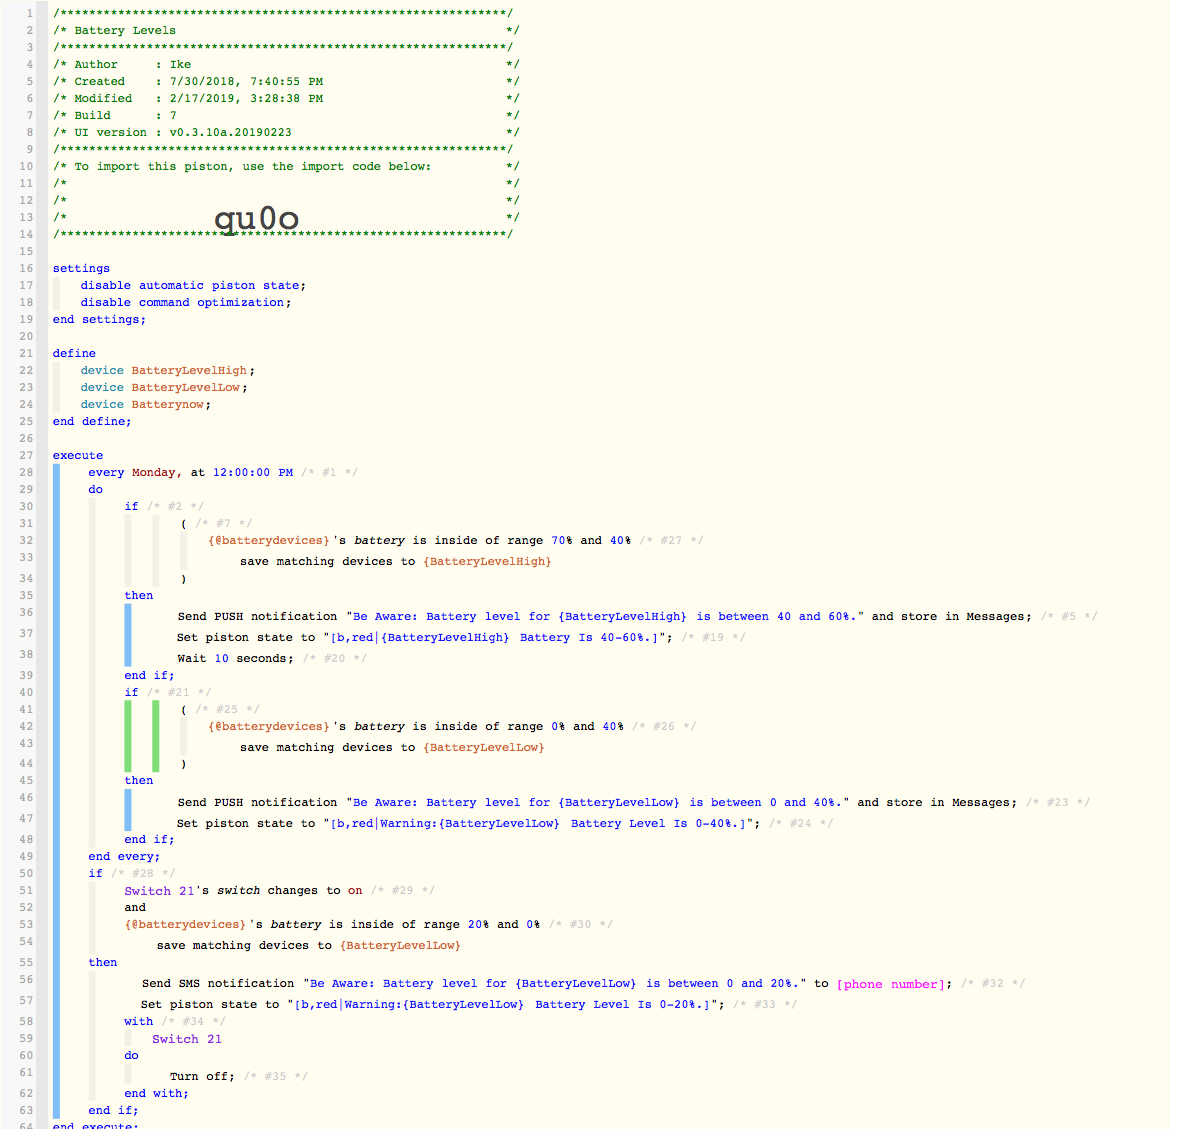Image resolution: width=1179 pixels, height=1129 pixels.
Task: Click piston state "Battery Level Is 0-20%." line
Action: point(432,1005)
